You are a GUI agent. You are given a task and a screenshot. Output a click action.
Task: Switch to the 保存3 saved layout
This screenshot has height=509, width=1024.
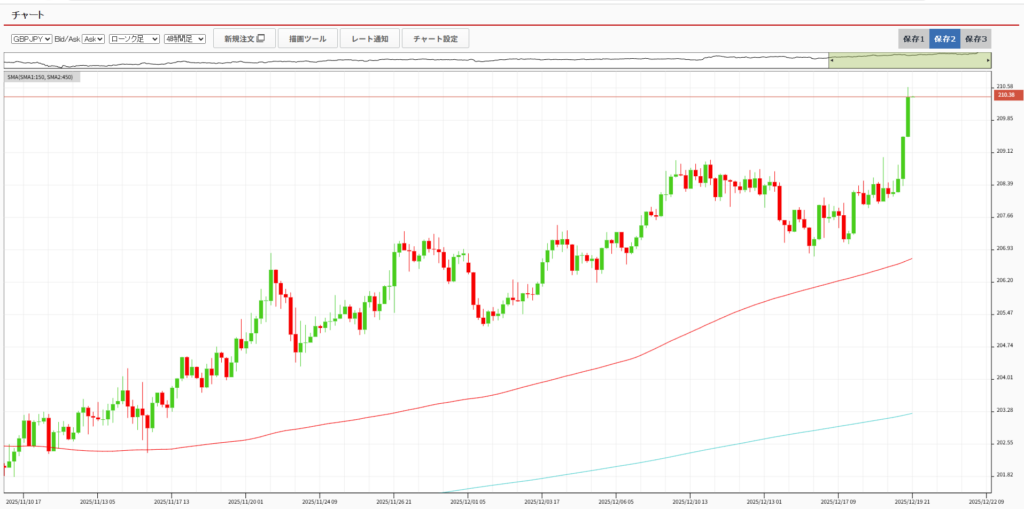click(974, 39)
